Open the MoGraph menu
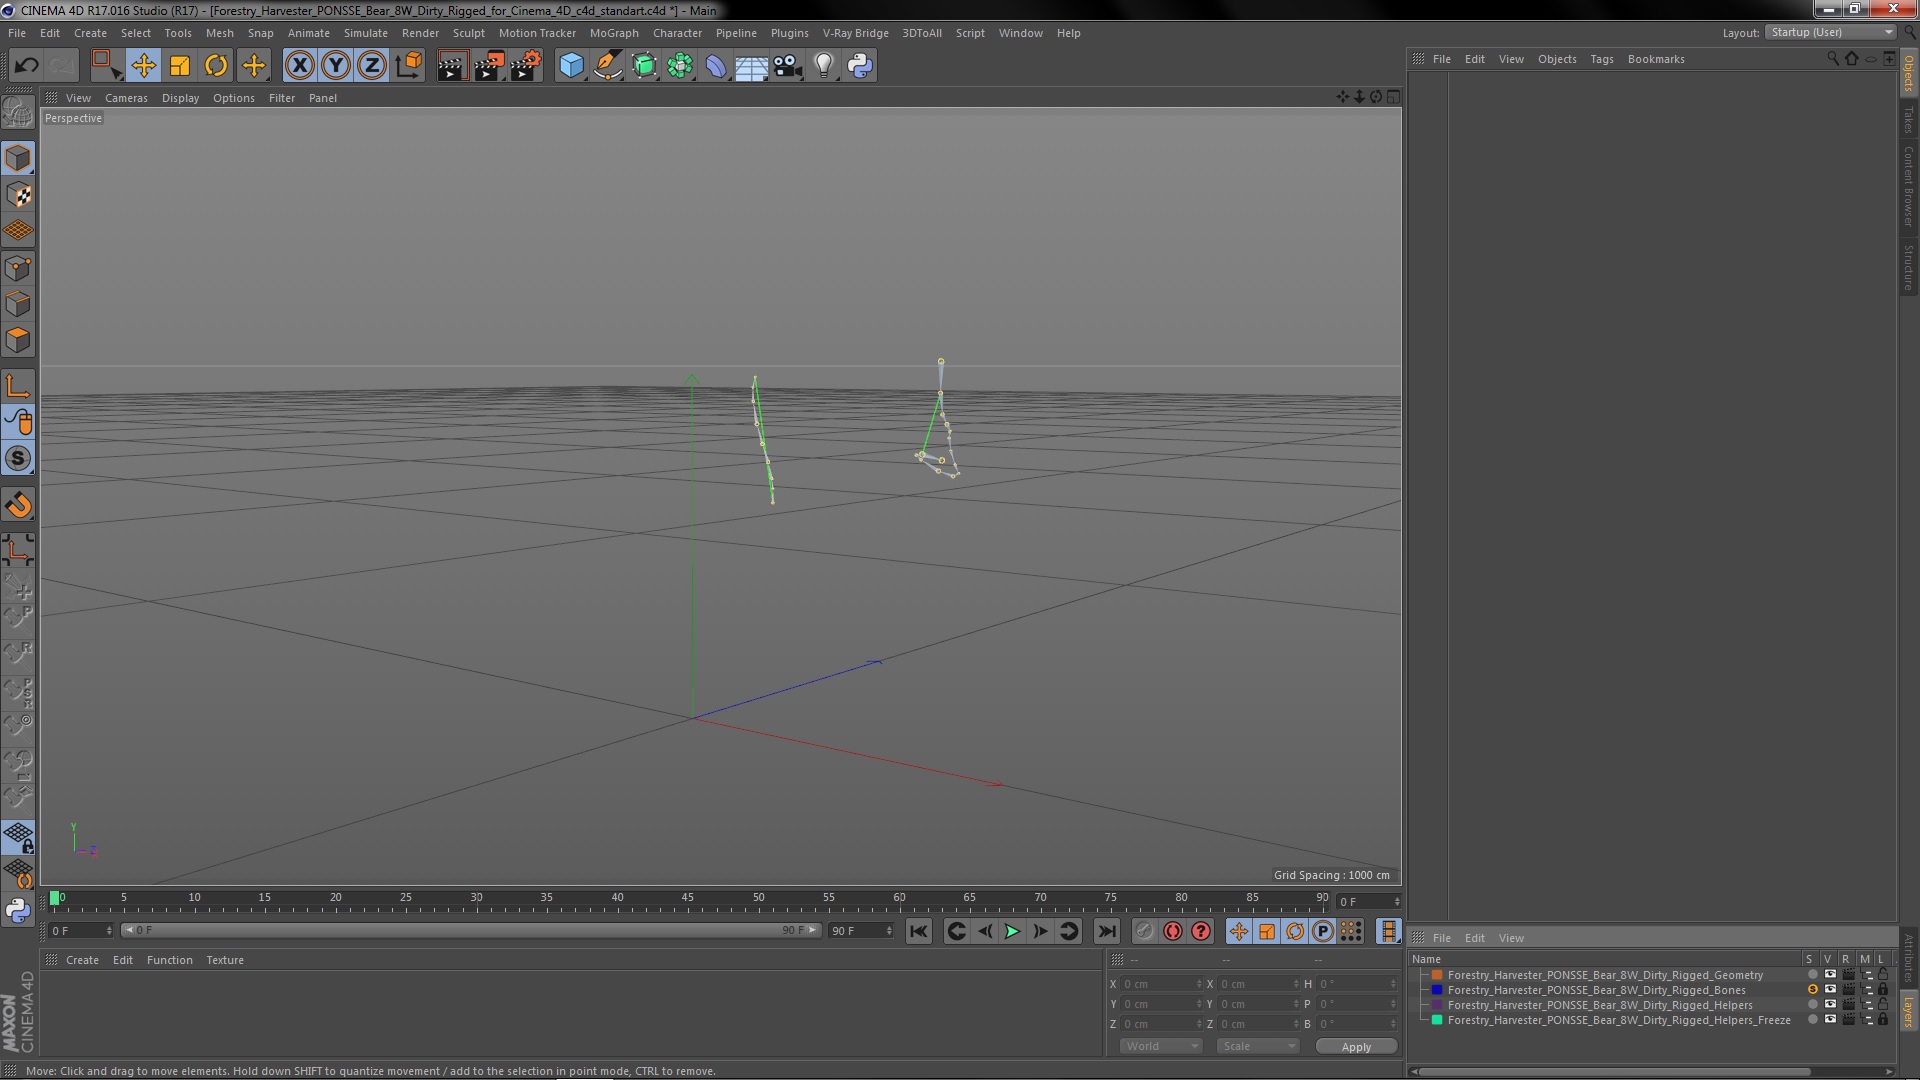 click(614, 33)
